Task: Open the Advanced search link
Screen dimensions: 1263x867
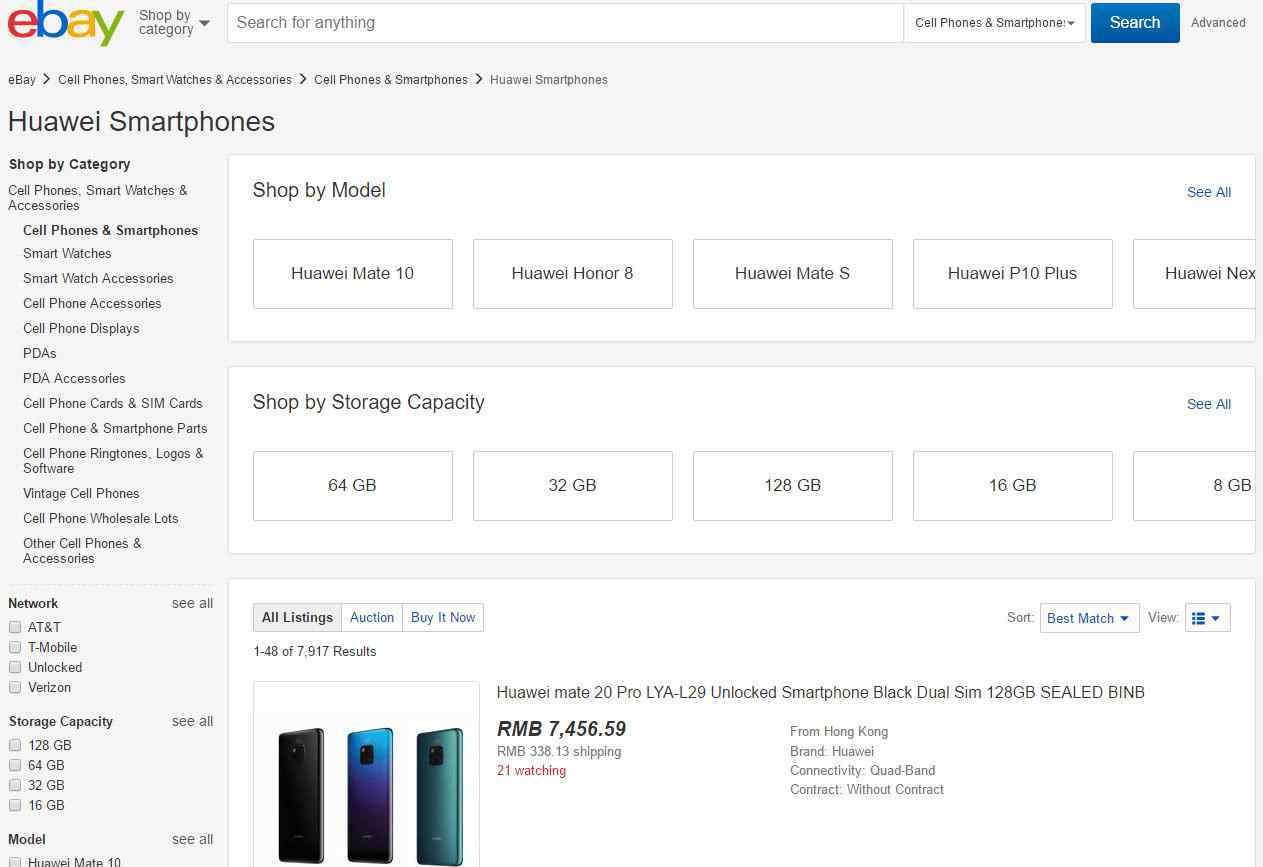Action: click(1218, 23)
